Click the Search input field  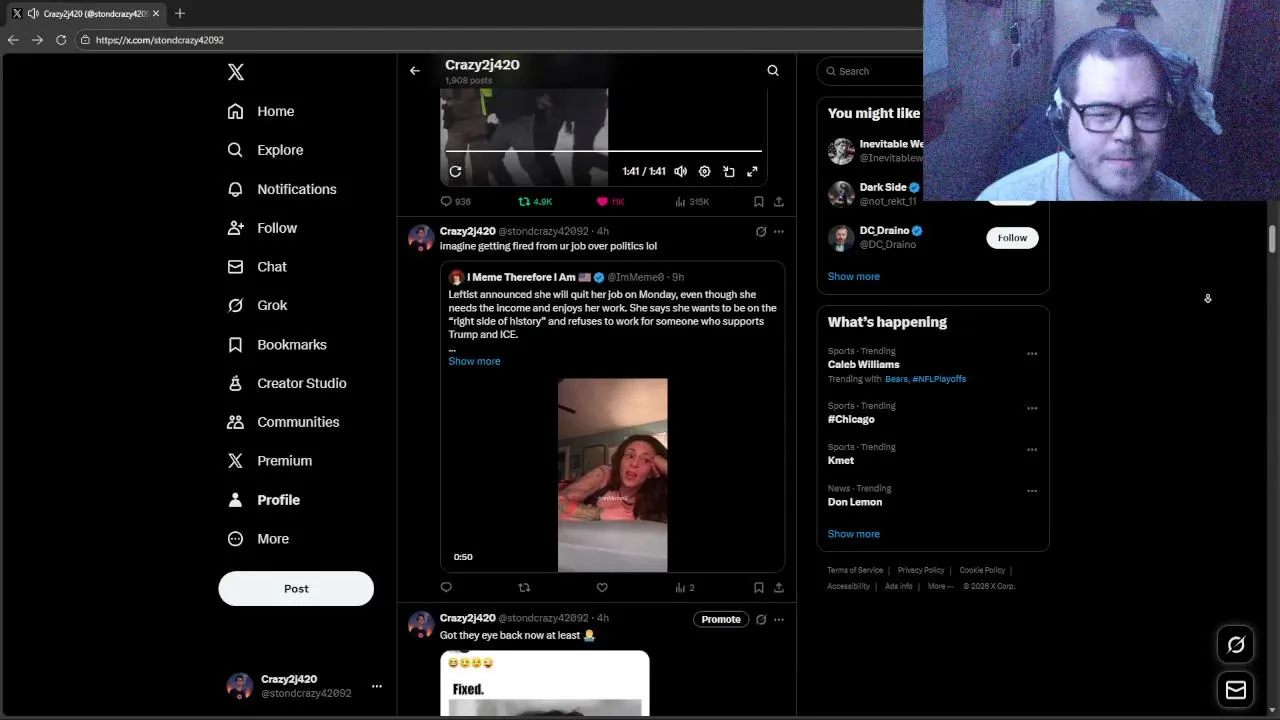click(x=872, y=71)
